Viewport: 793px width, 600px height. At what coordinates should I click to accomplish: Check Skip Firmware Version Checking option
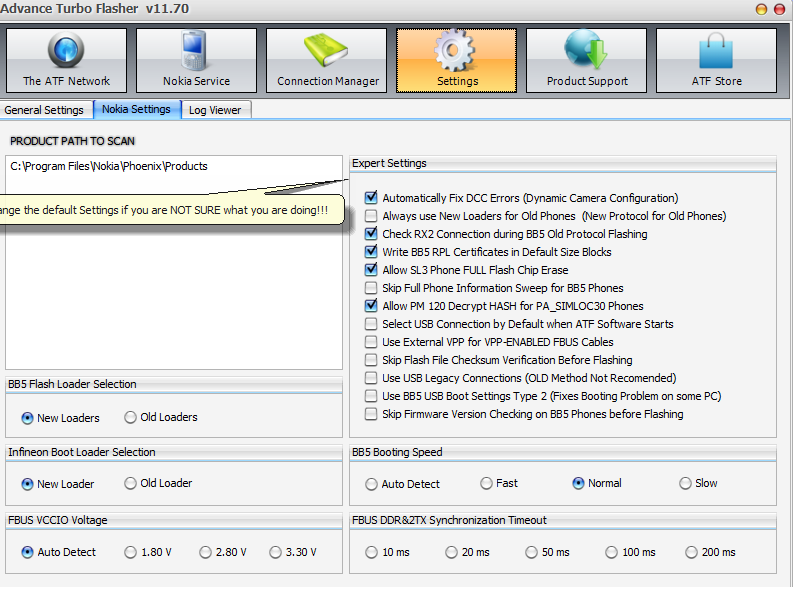tap(371, 414)
